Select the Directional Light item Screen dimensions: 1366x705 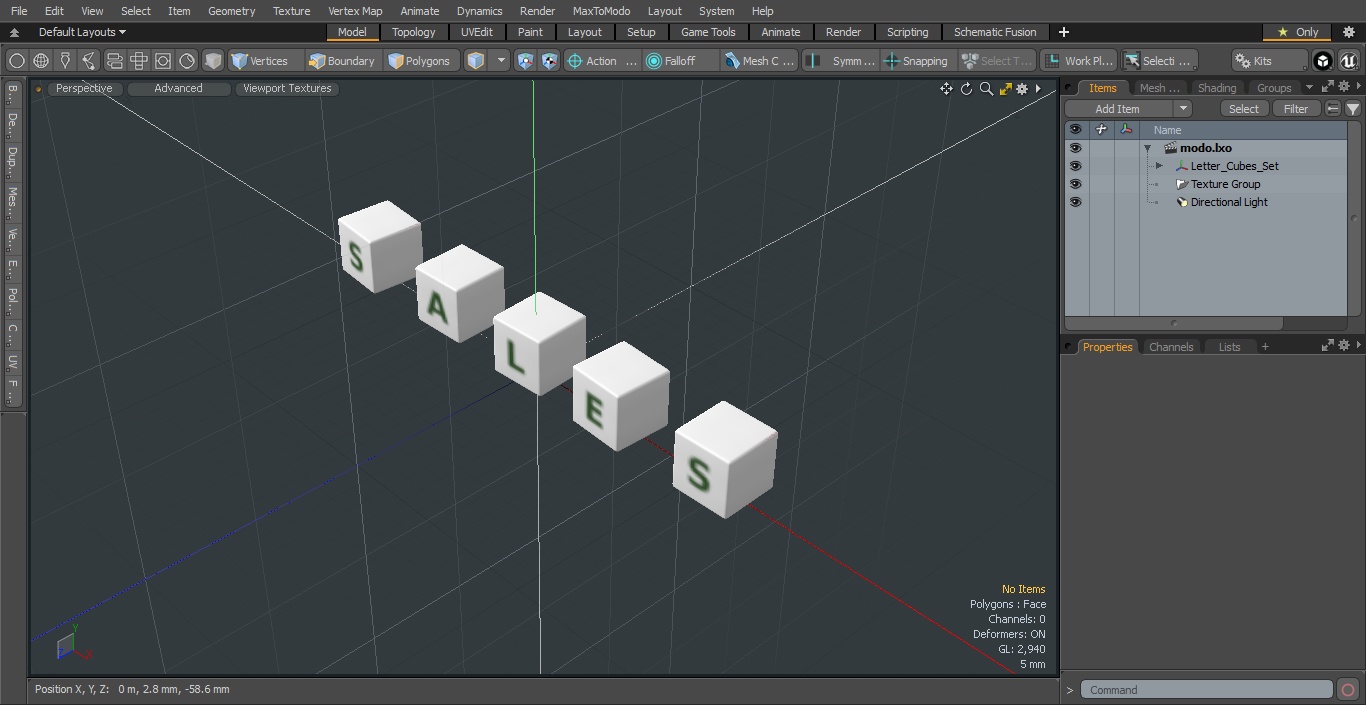[1228, 202]
